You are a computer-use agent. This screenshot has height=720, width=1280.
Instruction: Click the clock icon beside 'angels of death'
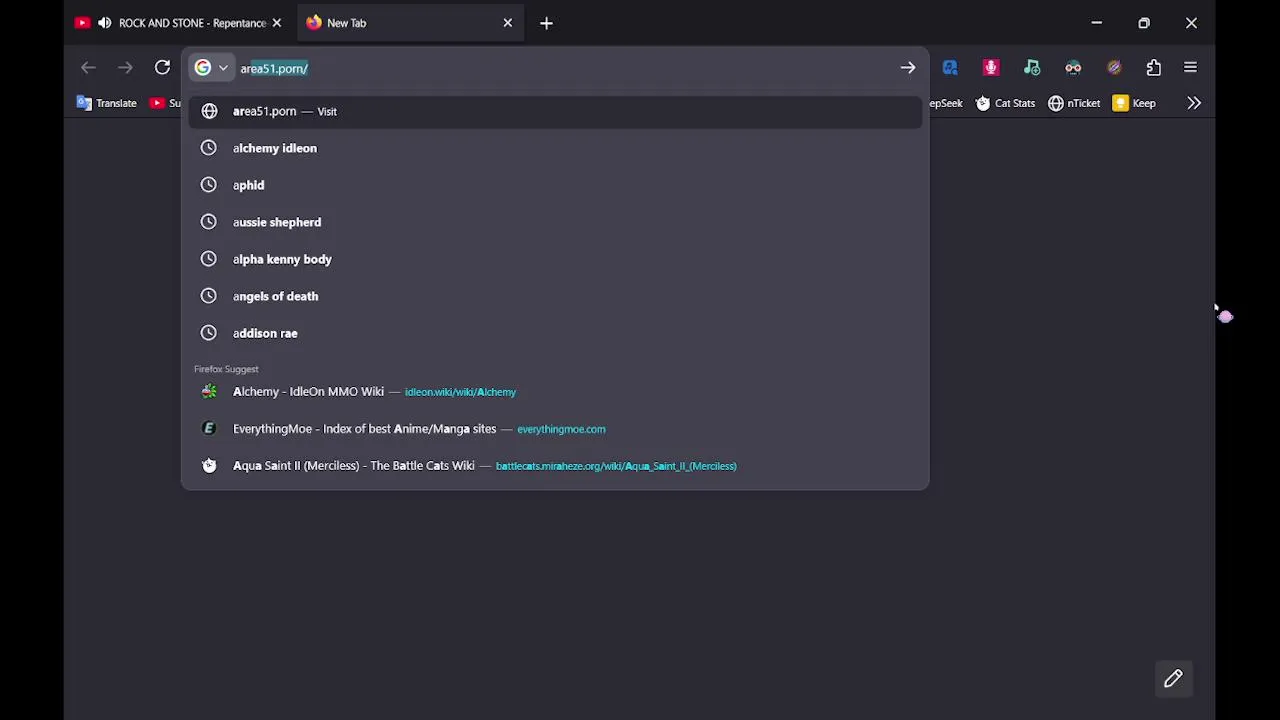point(208,296)
